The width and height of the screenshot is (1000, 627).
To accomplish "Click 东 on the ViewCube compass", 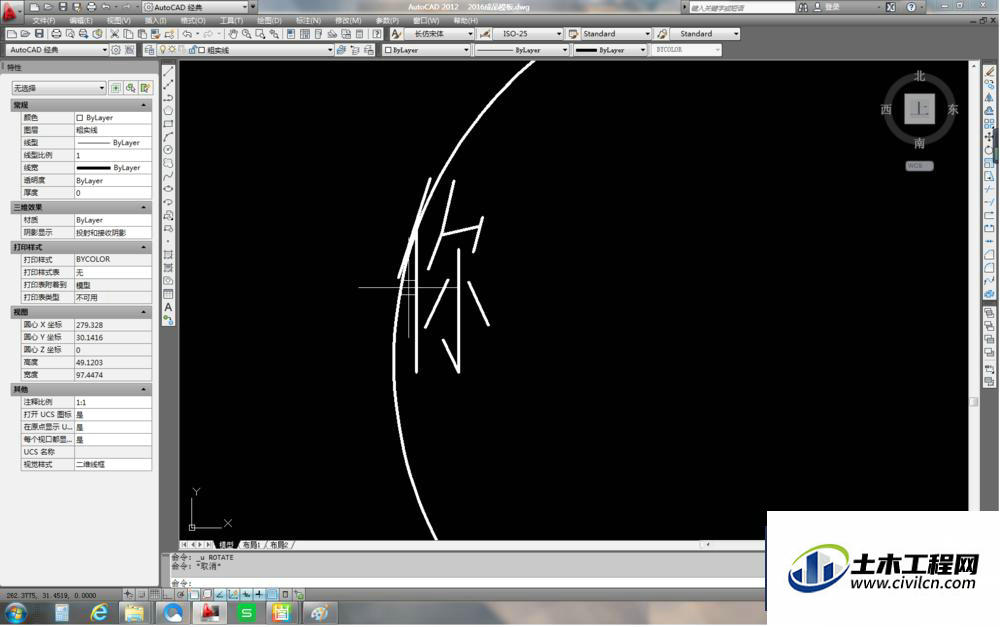I will [x=952, y=110].
